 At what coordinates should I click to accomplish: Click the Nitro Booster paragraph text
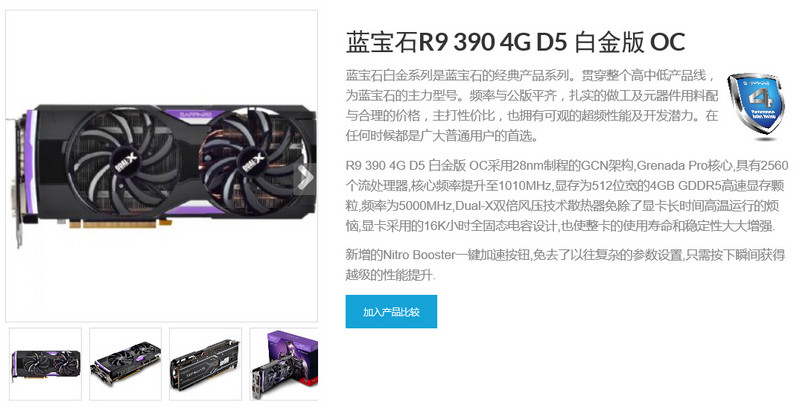click(x=565, y=265)
